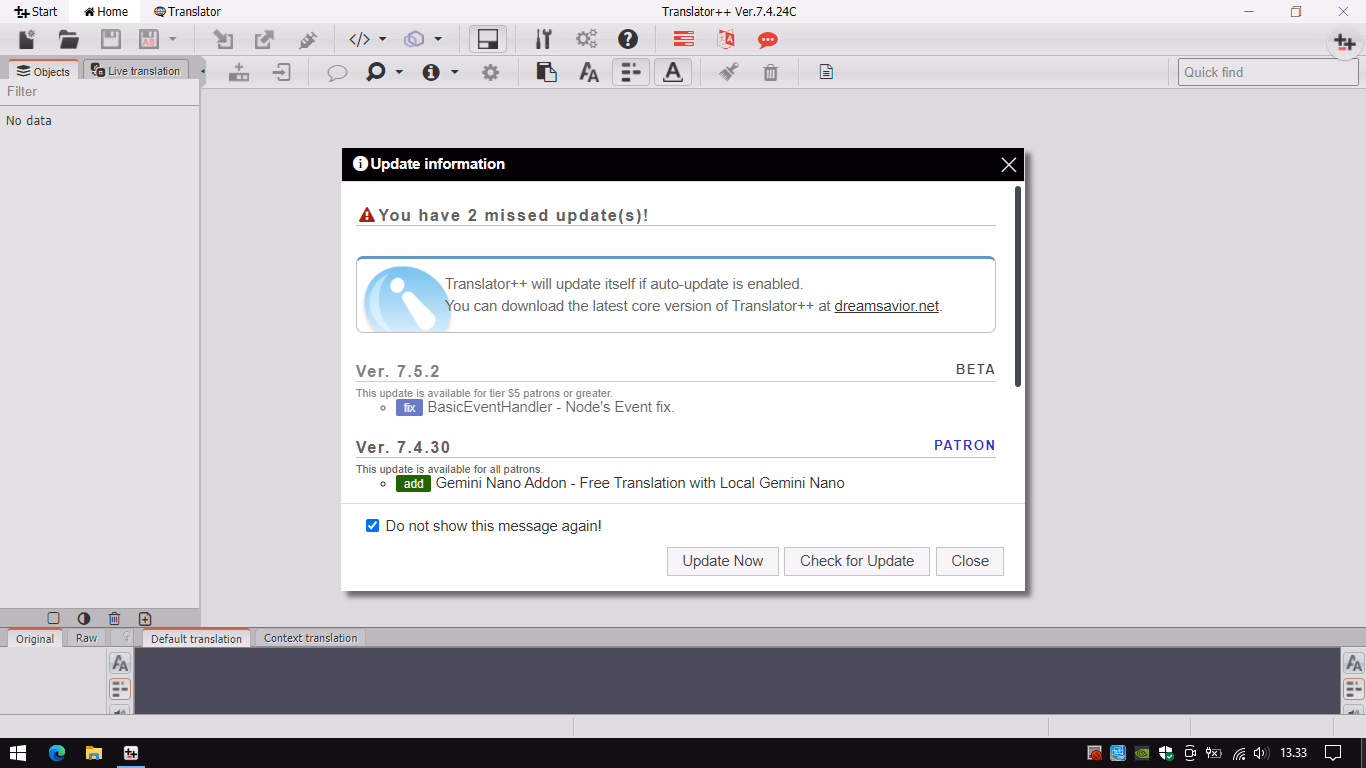
Task: Collapse the left panel arrow
Action: [203, 71]
